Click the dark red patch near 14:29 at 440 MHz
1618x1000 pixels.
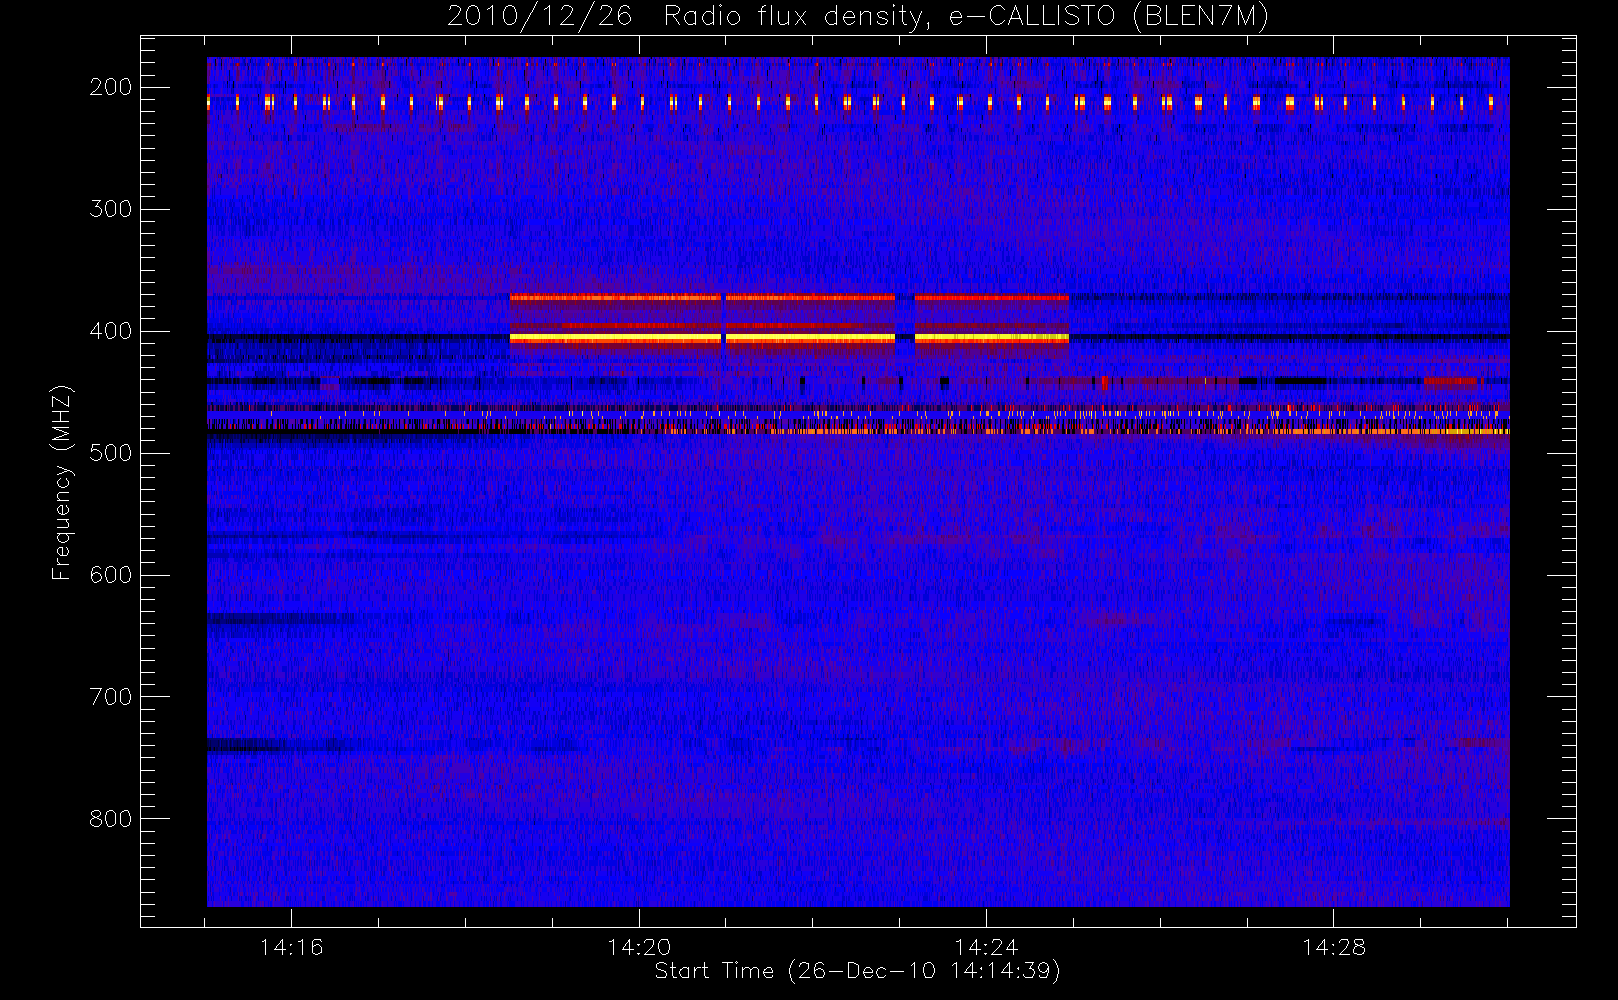(1450, 381)
